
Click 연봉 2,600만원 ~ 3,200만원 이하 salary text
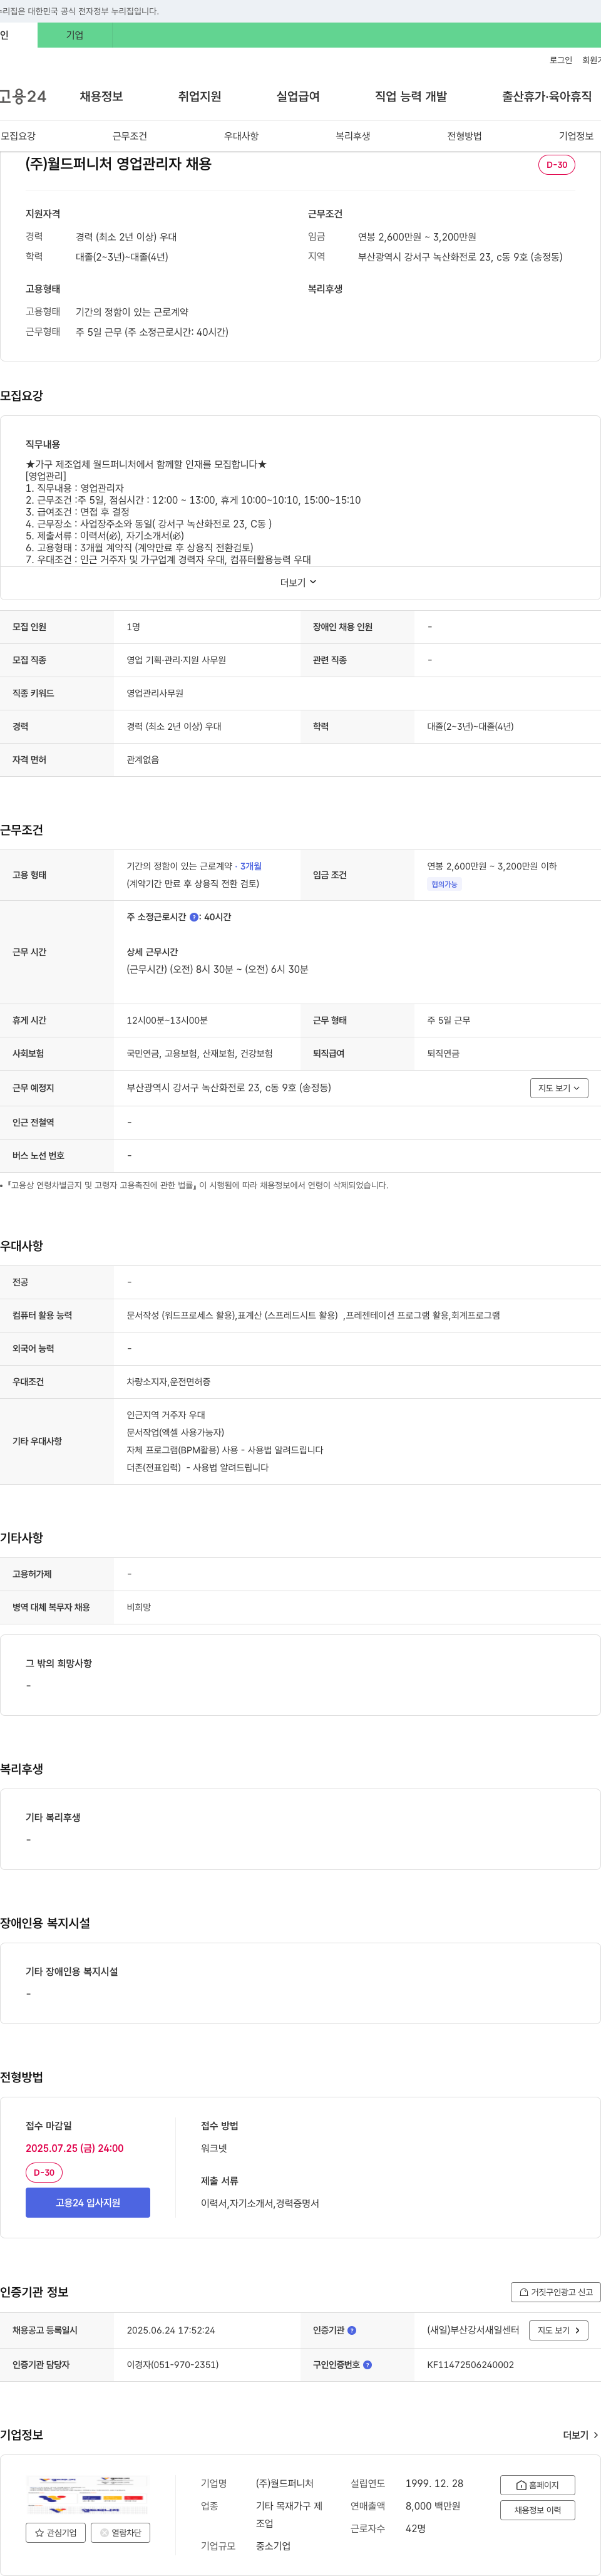coord(492,866)
